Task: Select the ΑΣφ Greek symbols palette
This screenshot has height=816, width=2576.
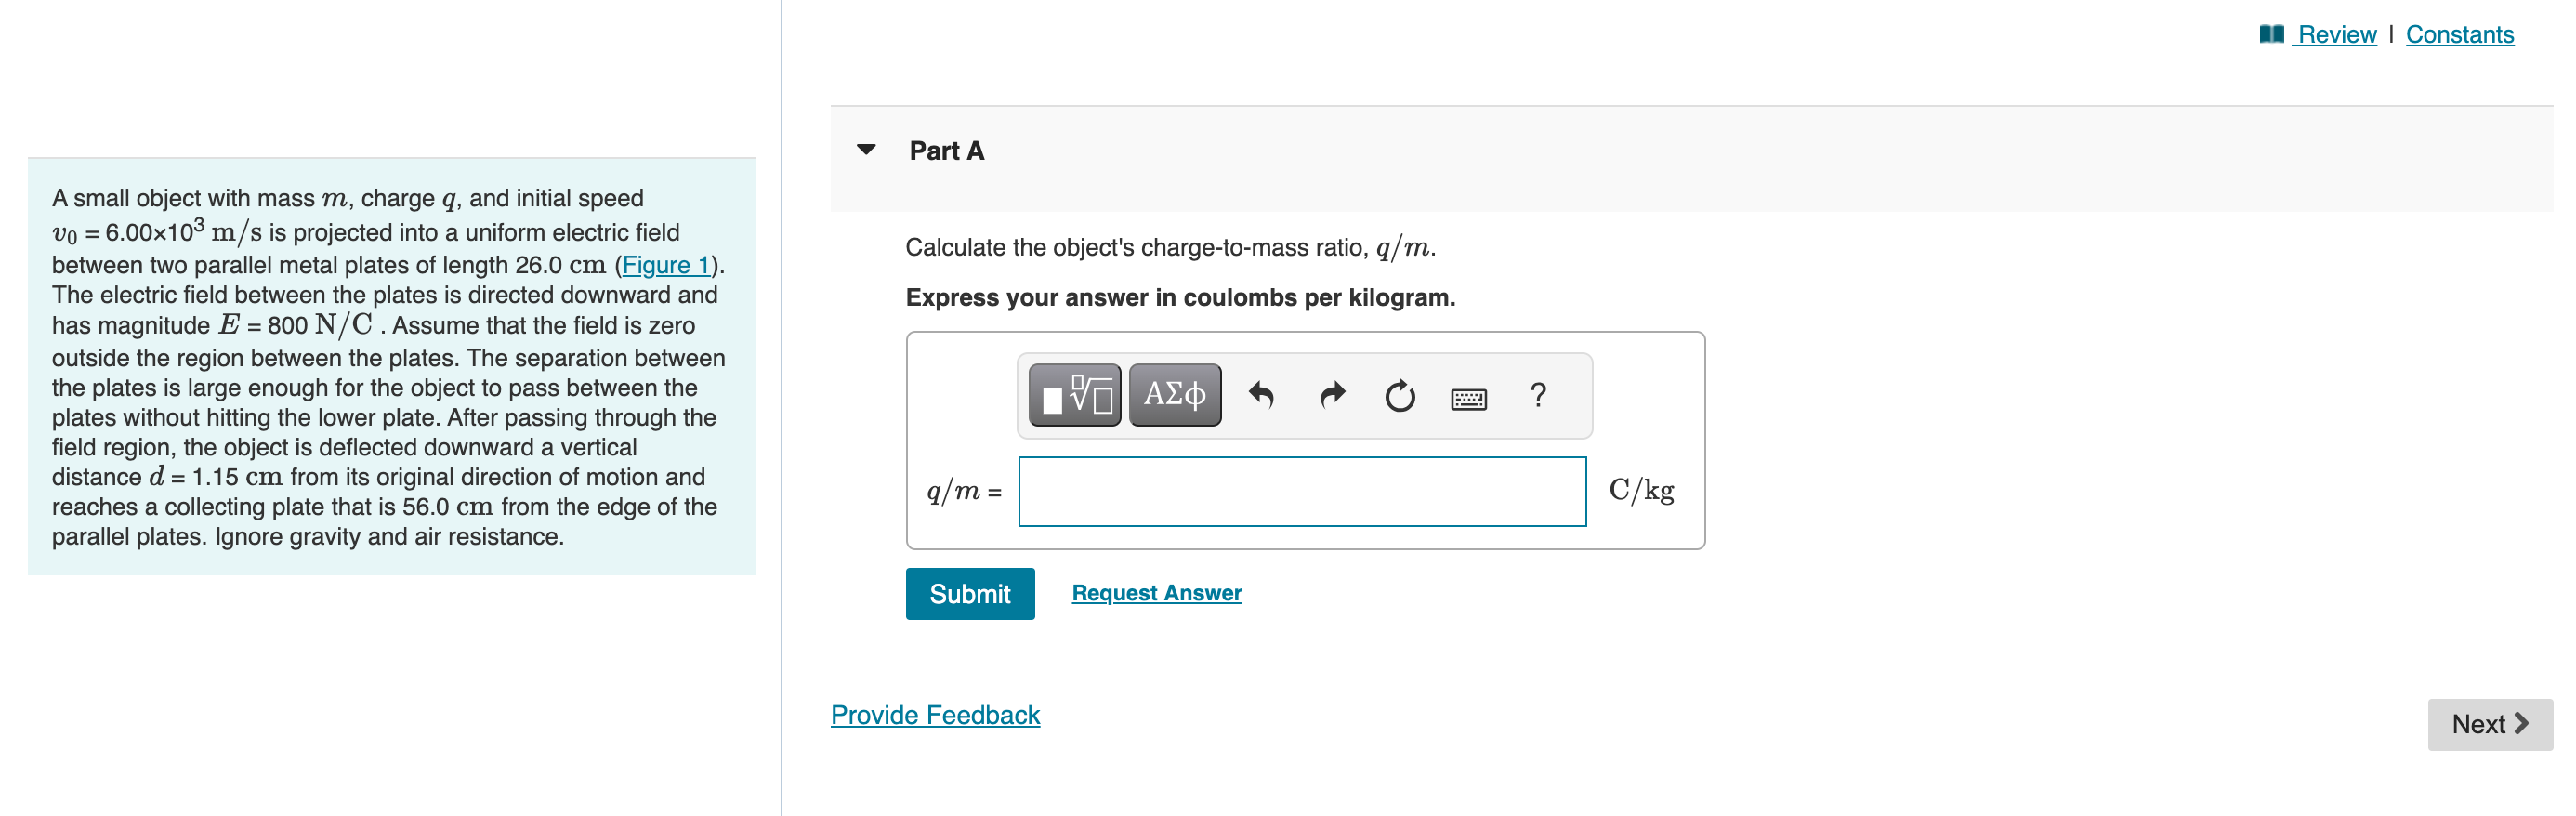Action: (1174, 394)
